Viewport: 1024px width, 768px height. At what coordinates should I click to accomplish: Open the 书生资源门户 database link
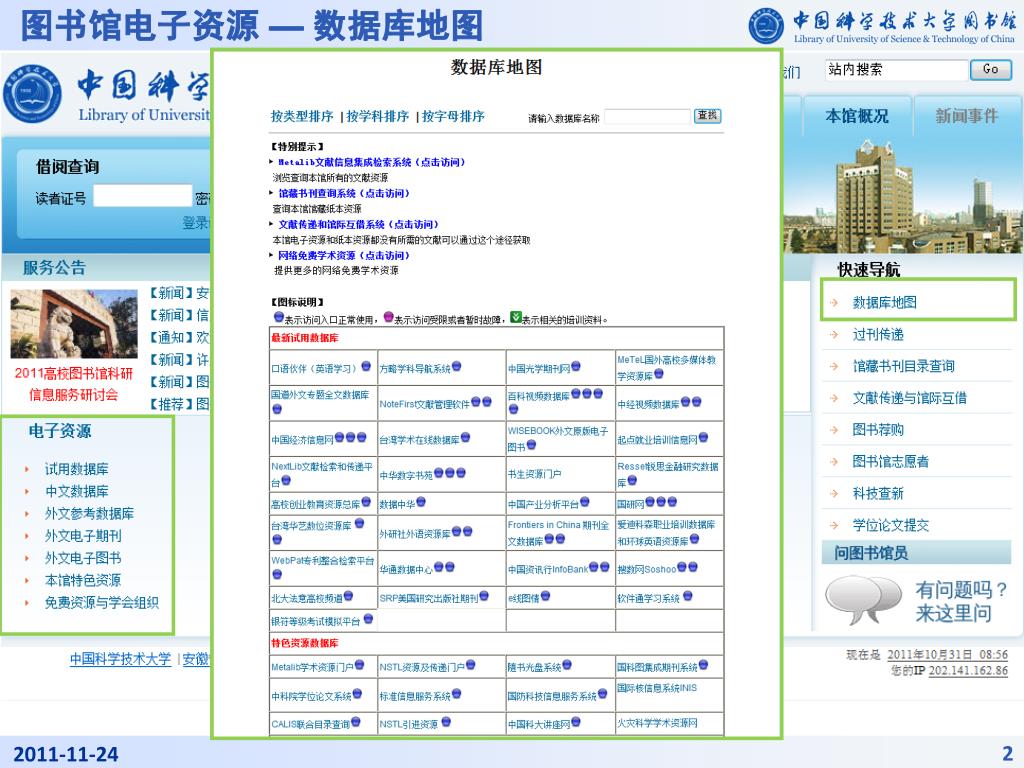click(535, 474)
